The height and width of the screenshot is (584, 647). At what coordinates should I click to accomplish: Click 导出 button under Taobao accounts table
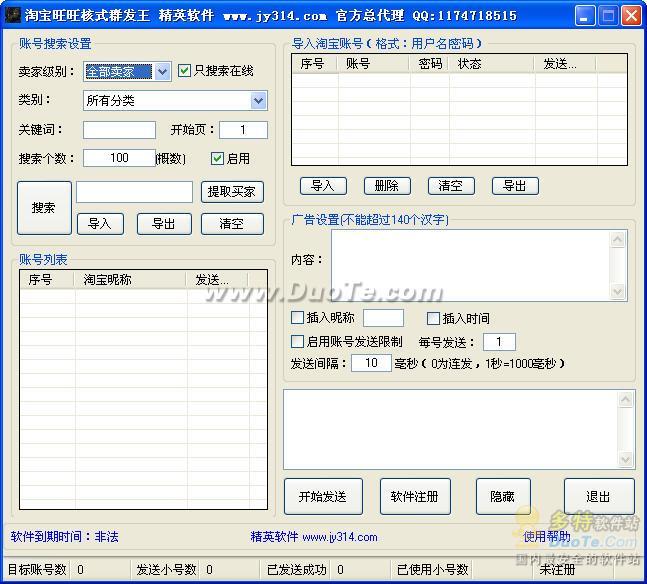click(515, 186)
